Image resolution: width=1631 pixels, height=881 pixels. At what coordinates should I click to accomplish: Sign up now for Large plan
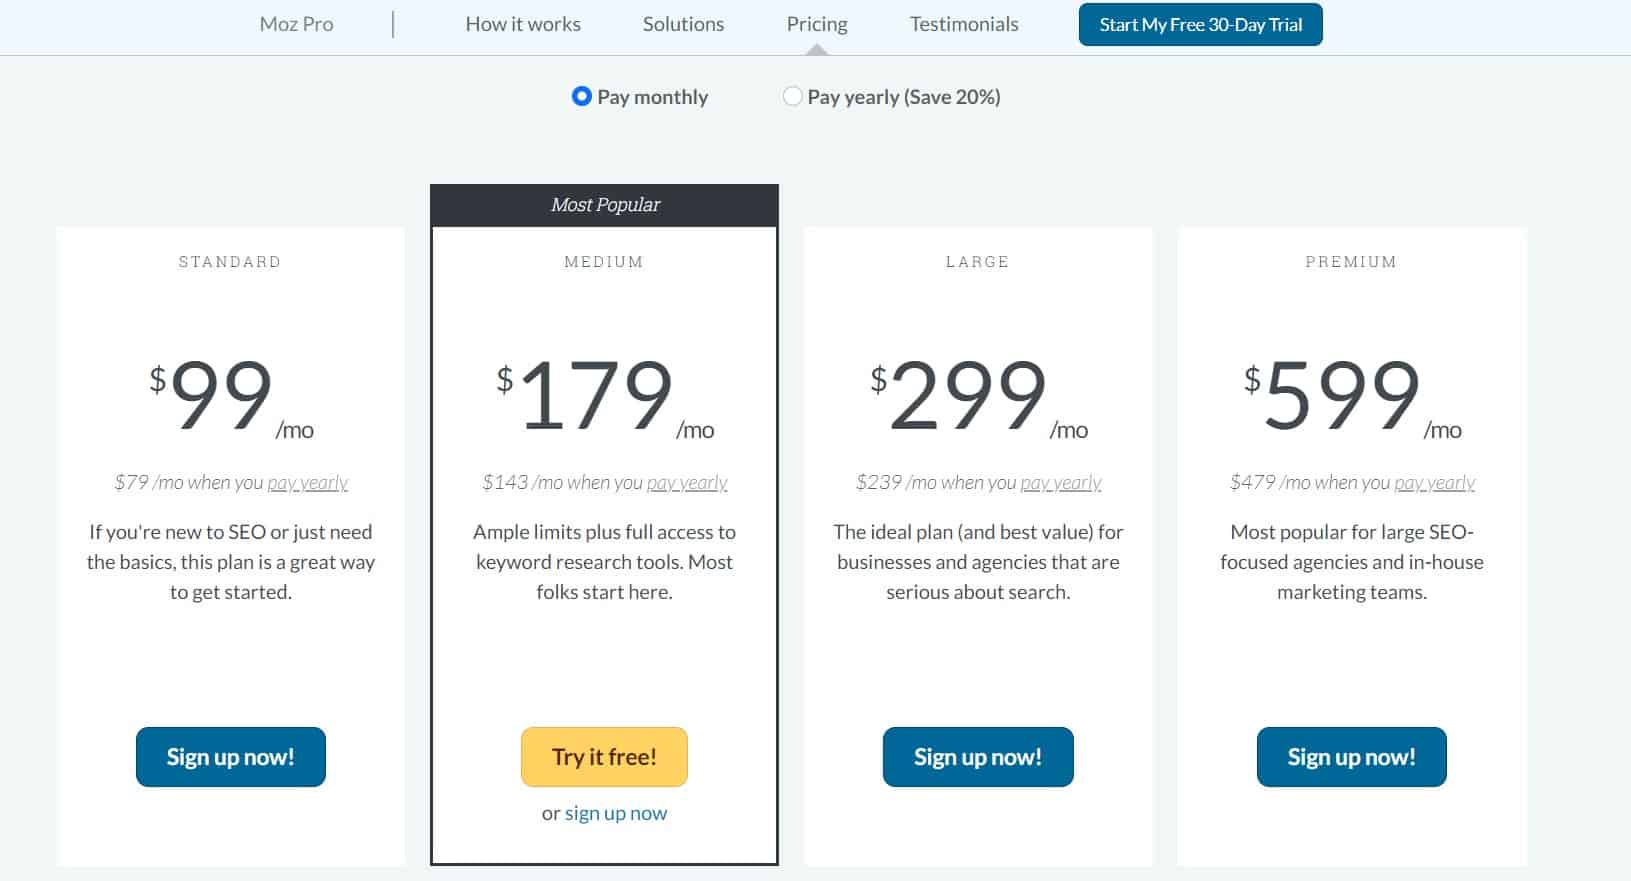(978, 757)
